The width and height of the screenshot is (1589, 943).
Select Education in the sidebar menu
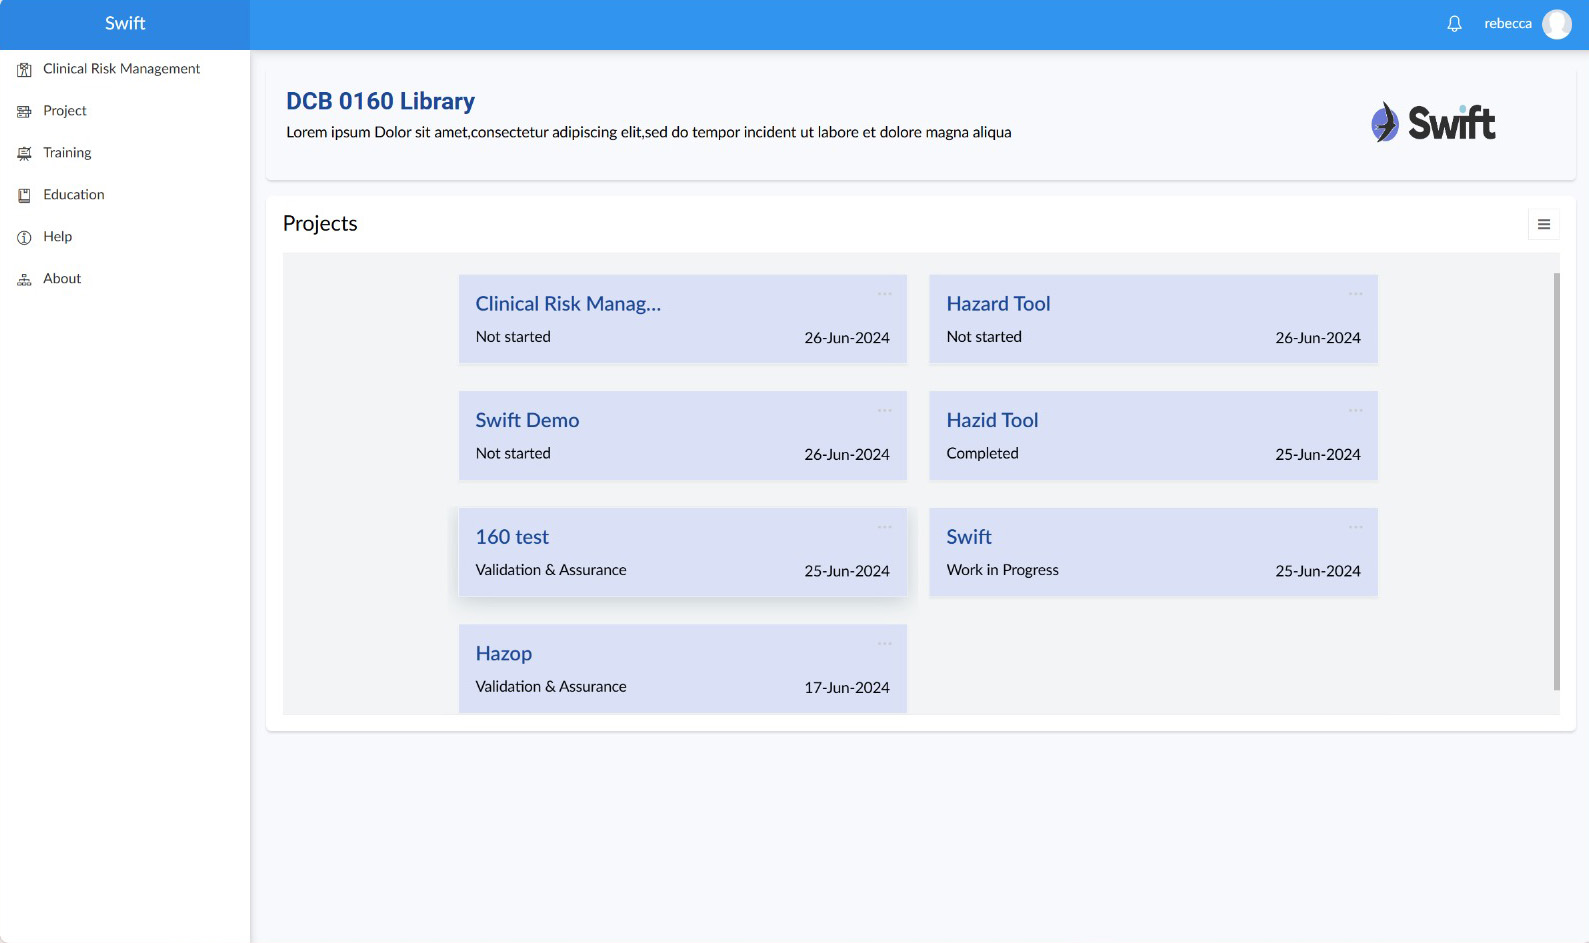click(x=73, y=195)
